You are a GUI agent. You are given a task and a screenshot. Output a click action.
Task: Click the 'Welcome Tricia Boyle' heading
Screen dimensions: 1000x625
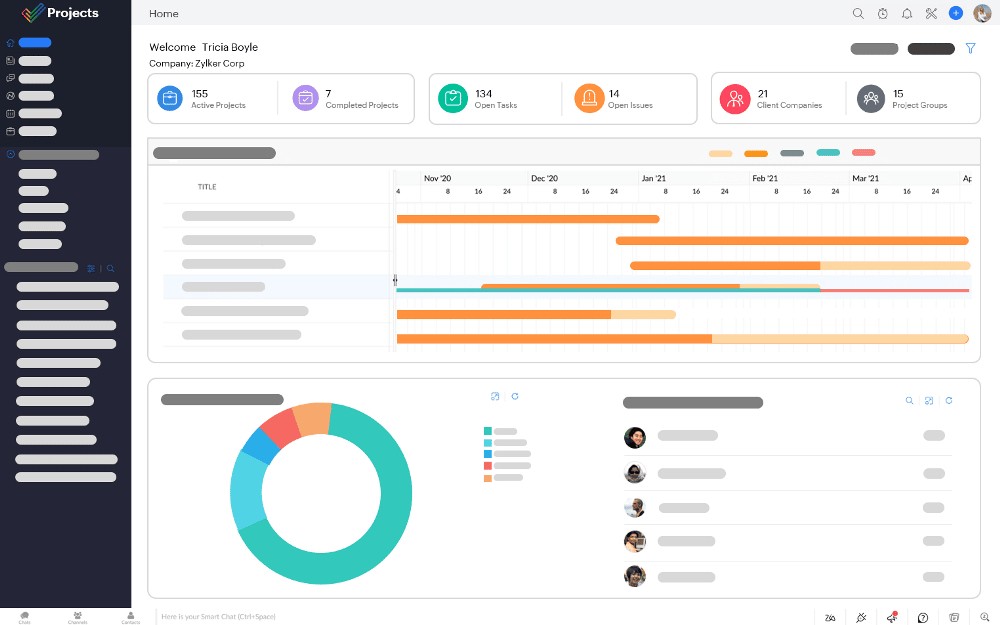[203, 47]
